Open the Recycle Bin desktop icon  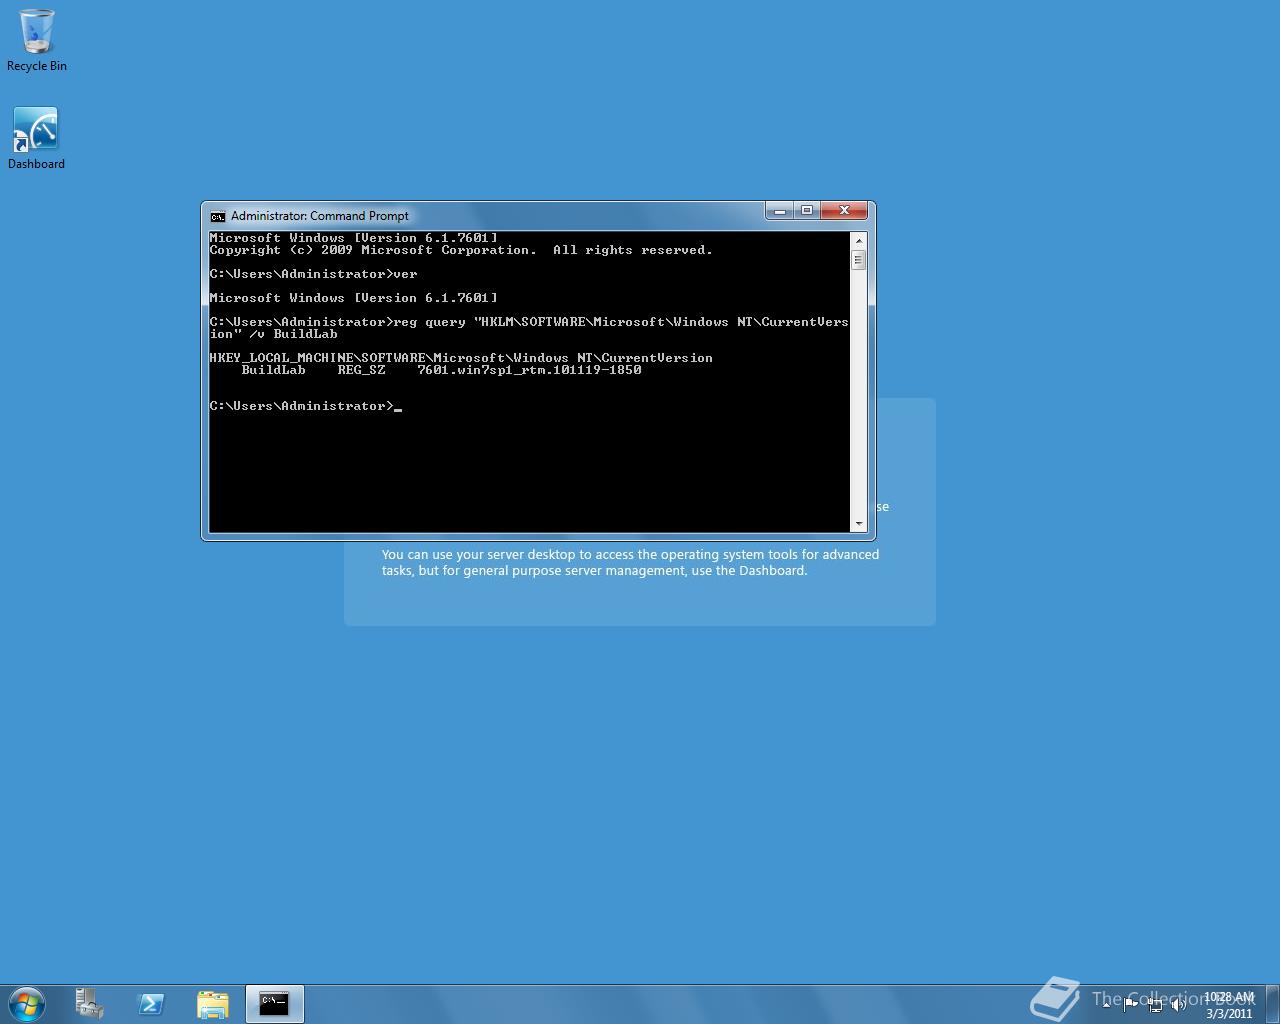(x=37, y=41)
